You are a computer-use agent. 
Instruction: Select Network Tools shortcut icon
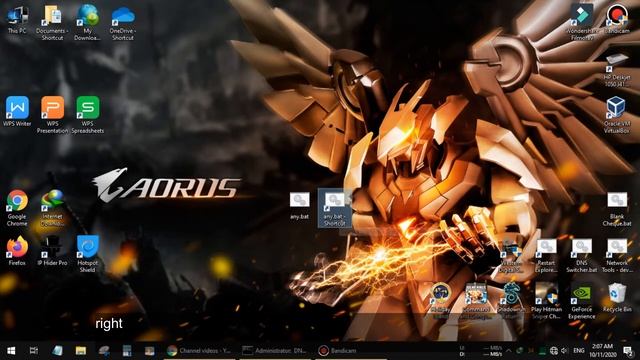point(617,256)
